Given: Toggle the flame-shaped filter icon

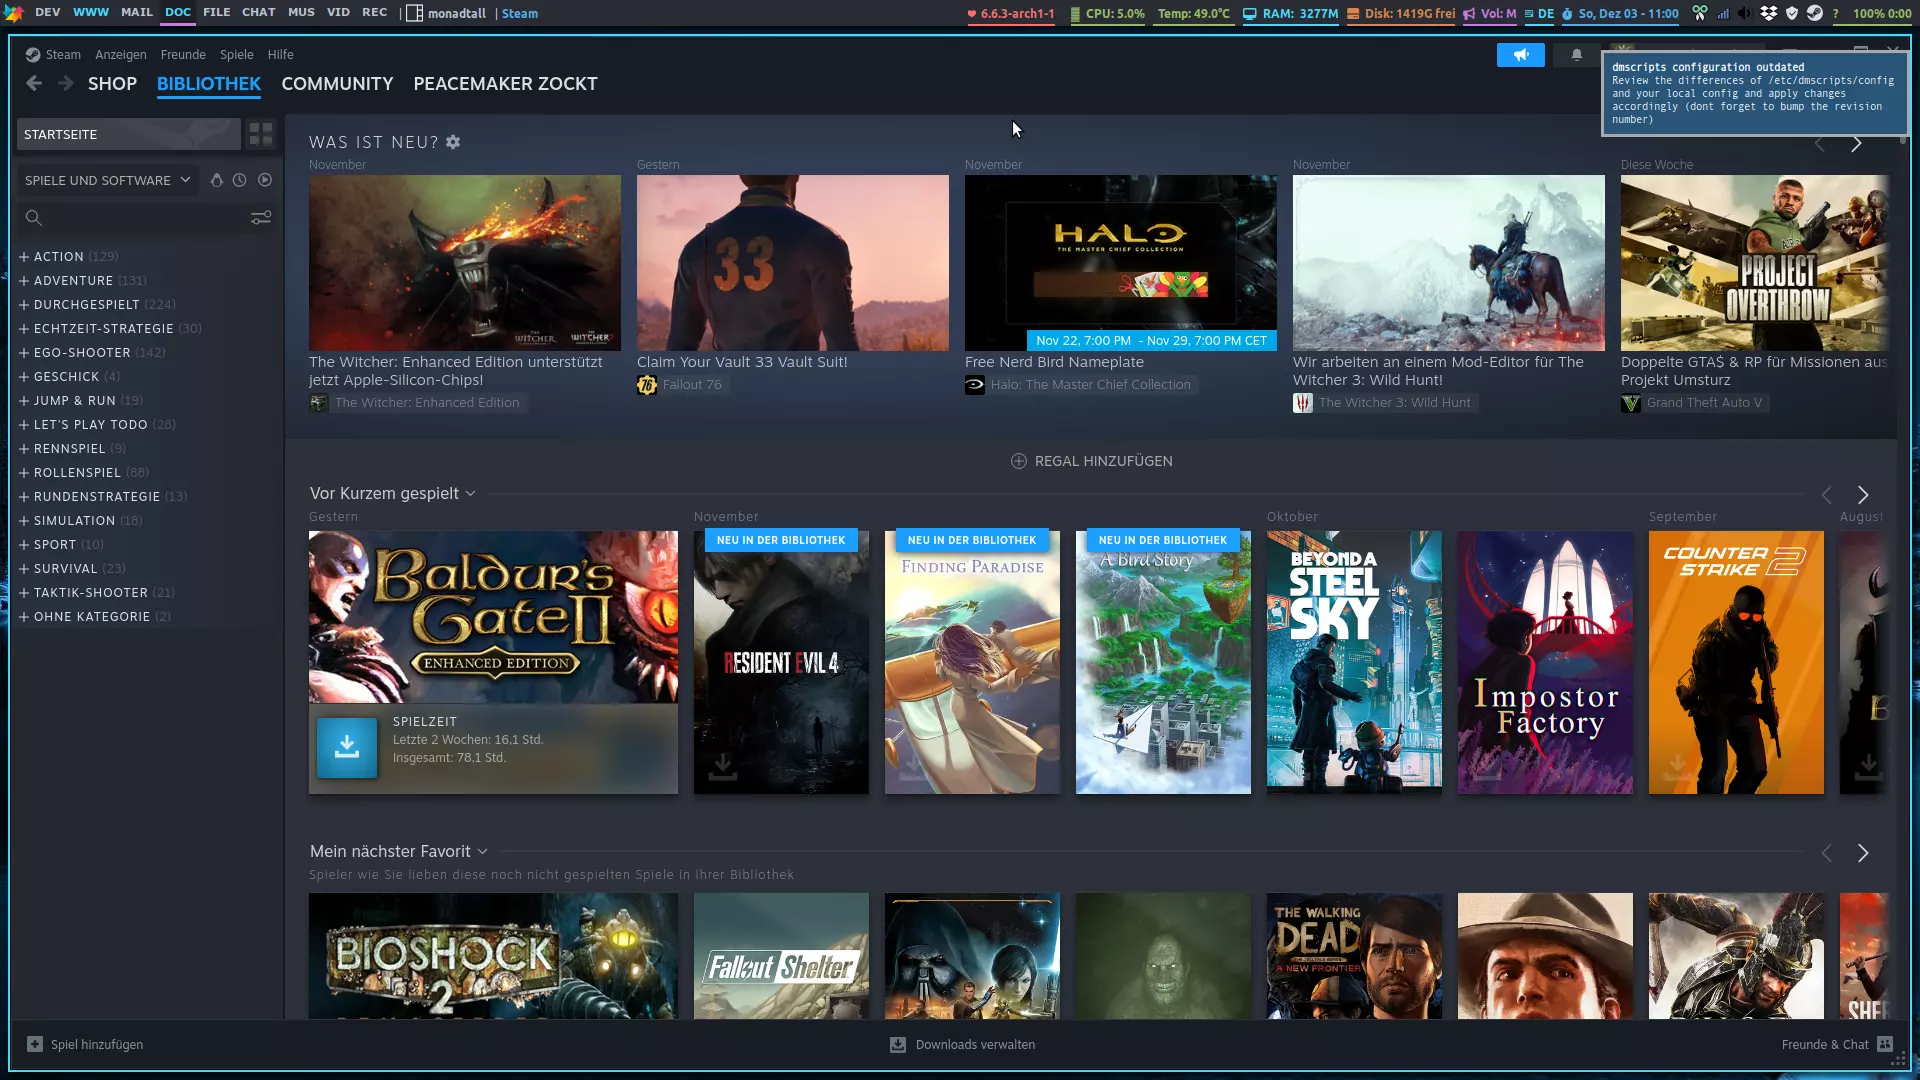Looking at the screenshot, I should click(x=216, y=180).
